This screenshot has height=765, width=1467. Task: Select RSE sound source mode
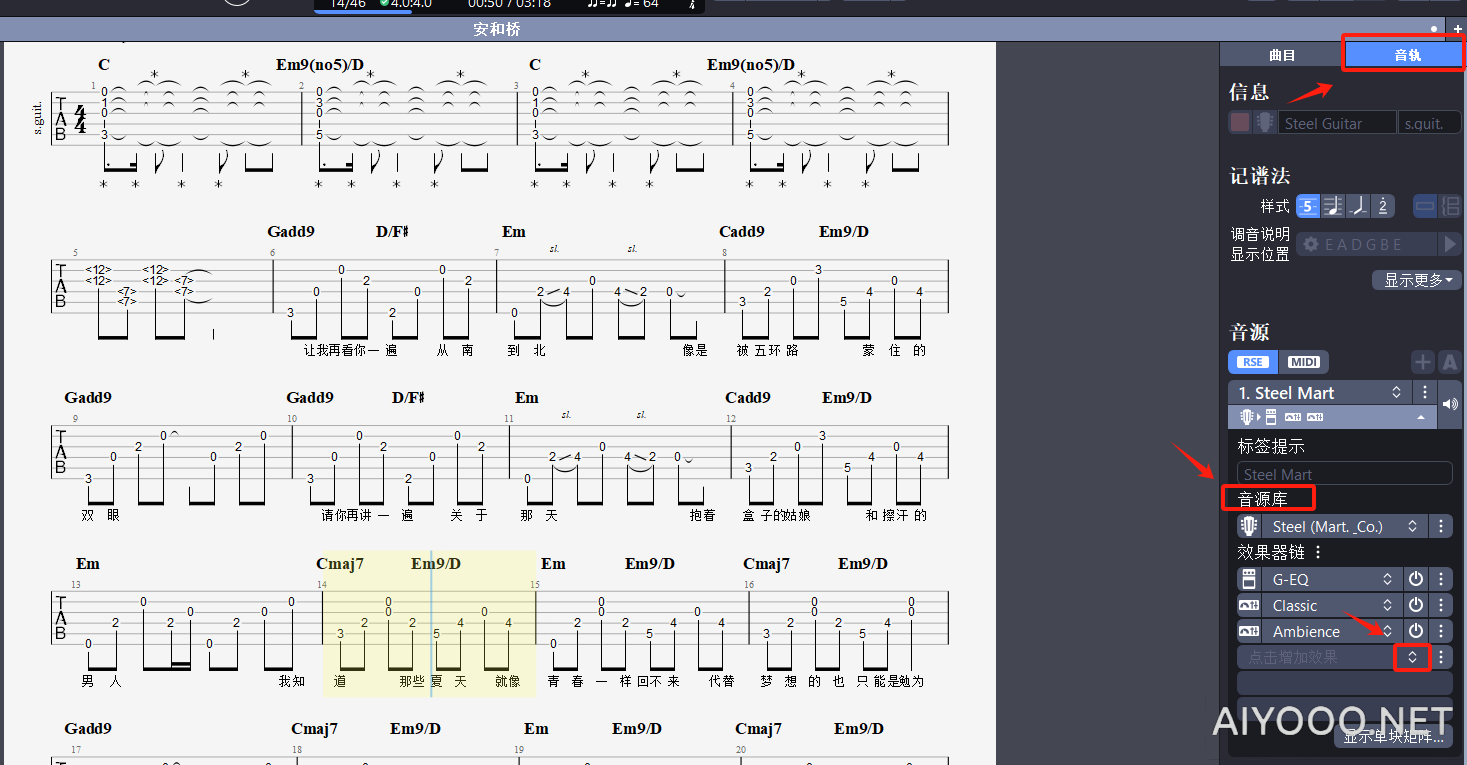tap(1252, 362)
